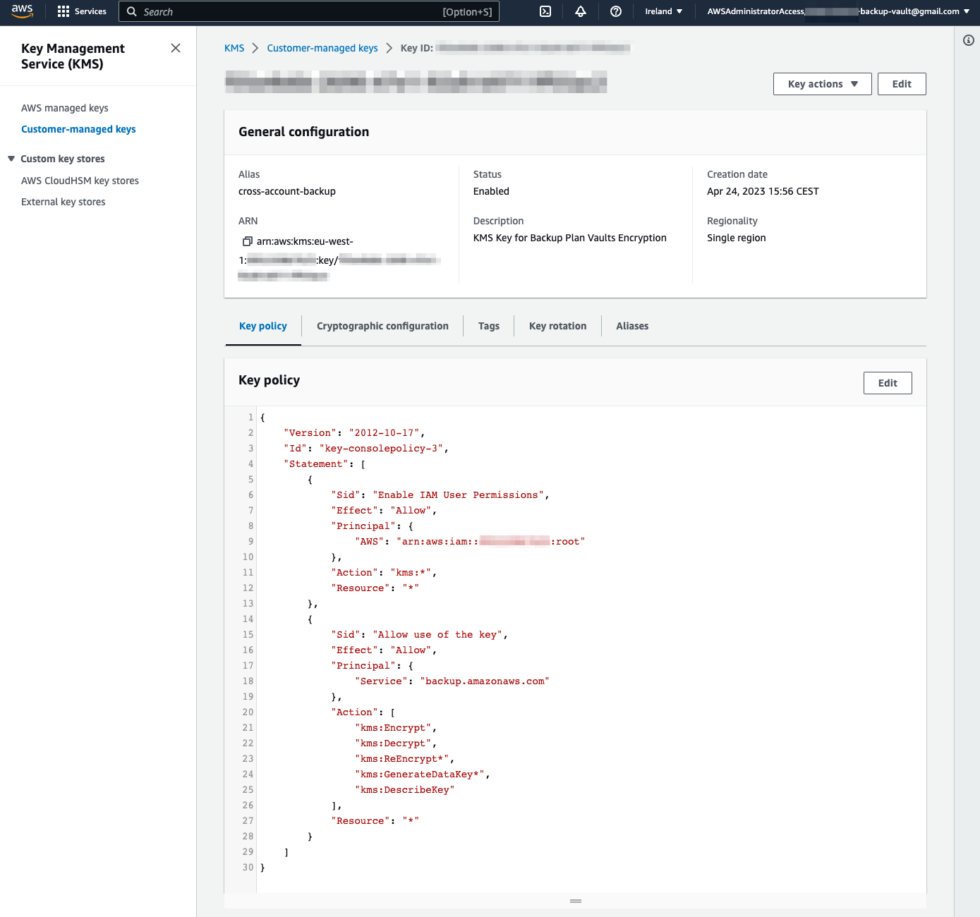Open the info panel via the i icon
This screenshot has width=980, height=917.
(966, 39)
